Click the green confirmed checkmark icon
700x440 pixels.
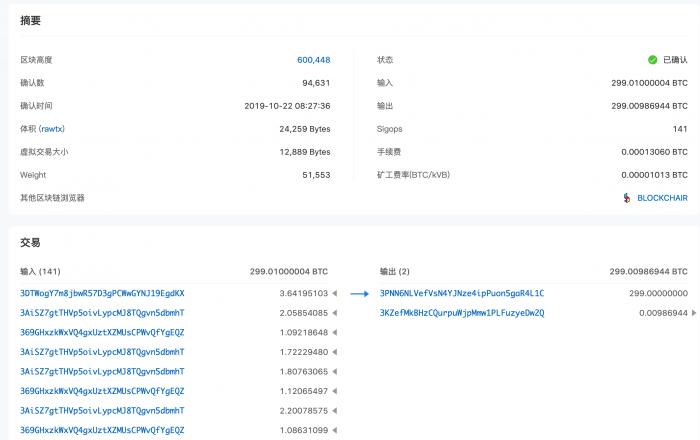click(x=652, y=60)
